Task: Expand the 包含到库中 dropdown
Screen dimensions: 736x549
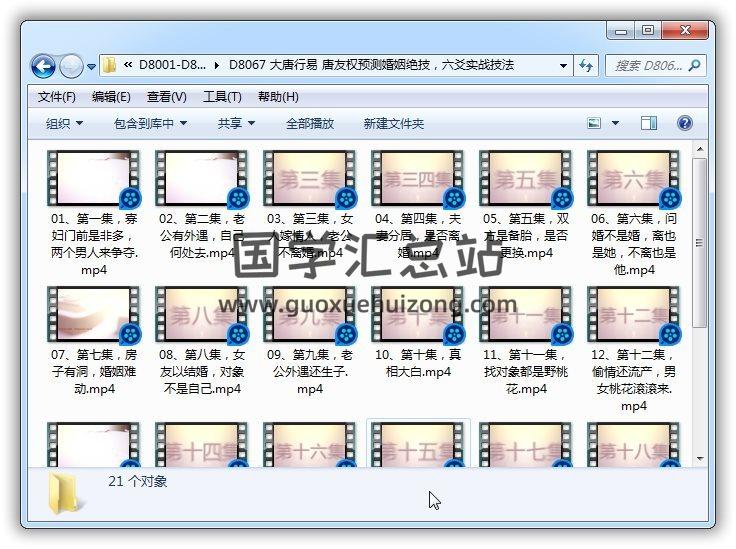Action: 150,123
